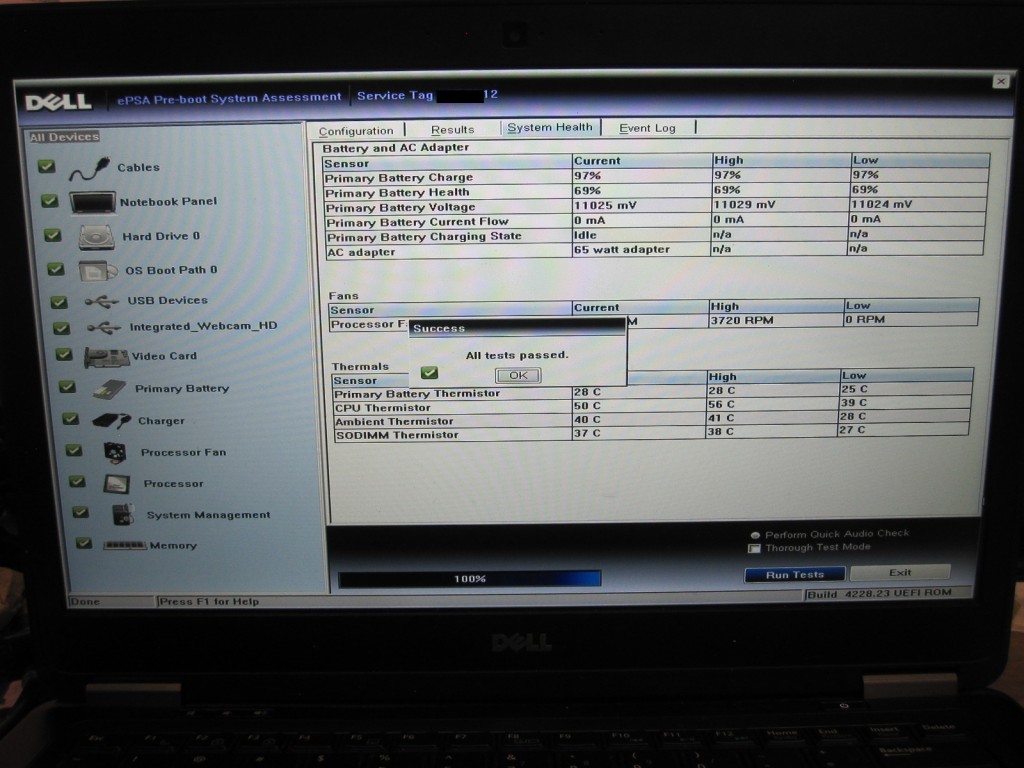Click the Charger adapter icon
Screen dimensions: 1024x768
coord(112,421)
